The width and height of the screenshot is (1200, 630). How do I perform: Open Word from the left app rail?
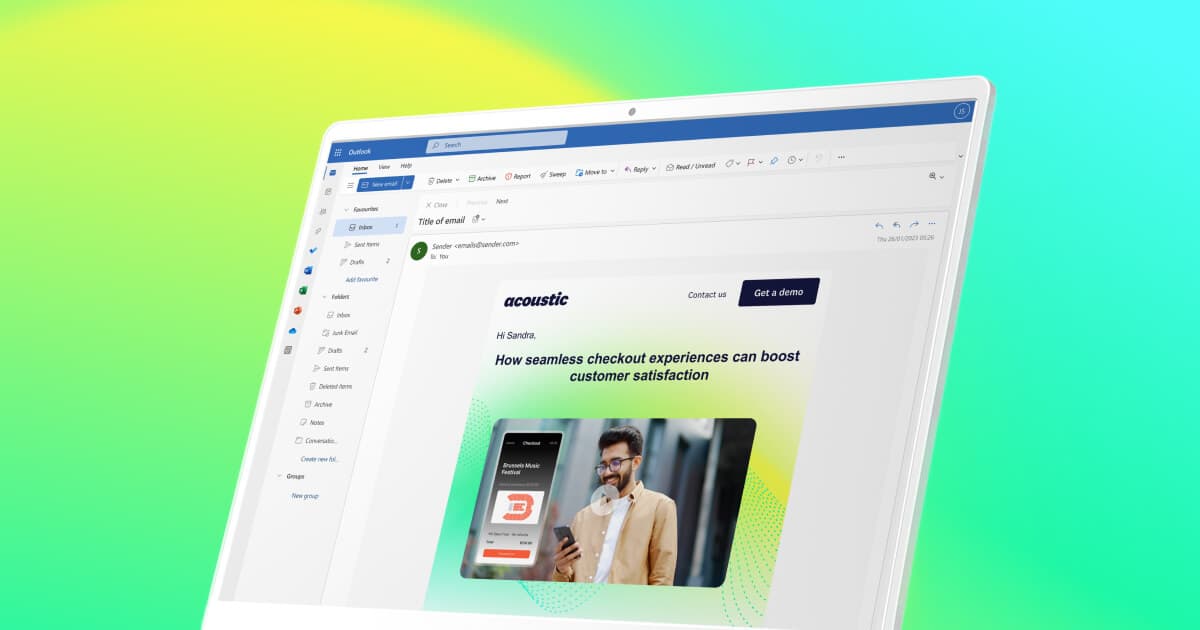(308, 271)
